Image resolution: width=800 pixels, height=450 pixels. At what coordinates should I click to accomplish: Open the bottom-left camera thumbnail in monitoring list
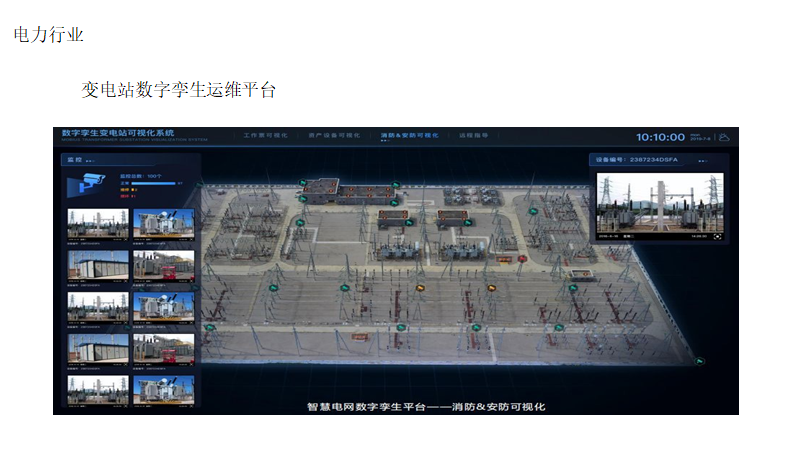coord(97,389)
